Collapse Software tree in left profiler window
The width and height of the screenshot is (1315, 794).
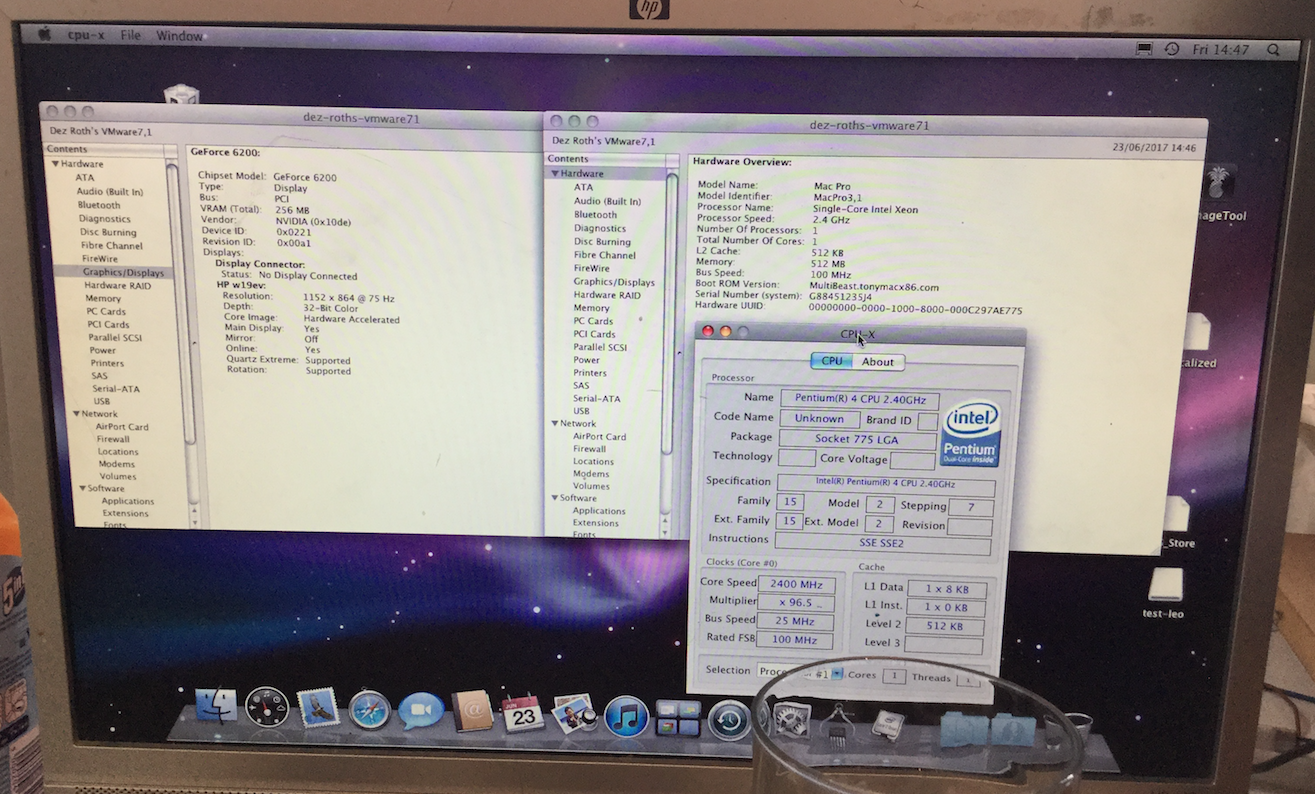pos(82,489)
